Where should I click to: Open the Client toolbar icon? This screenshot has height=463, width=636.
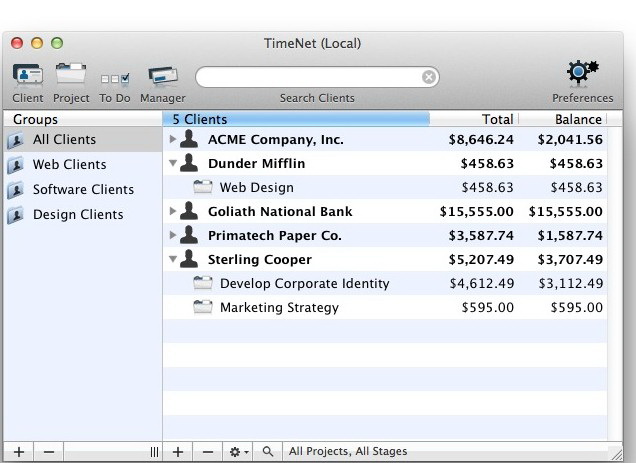28,74
